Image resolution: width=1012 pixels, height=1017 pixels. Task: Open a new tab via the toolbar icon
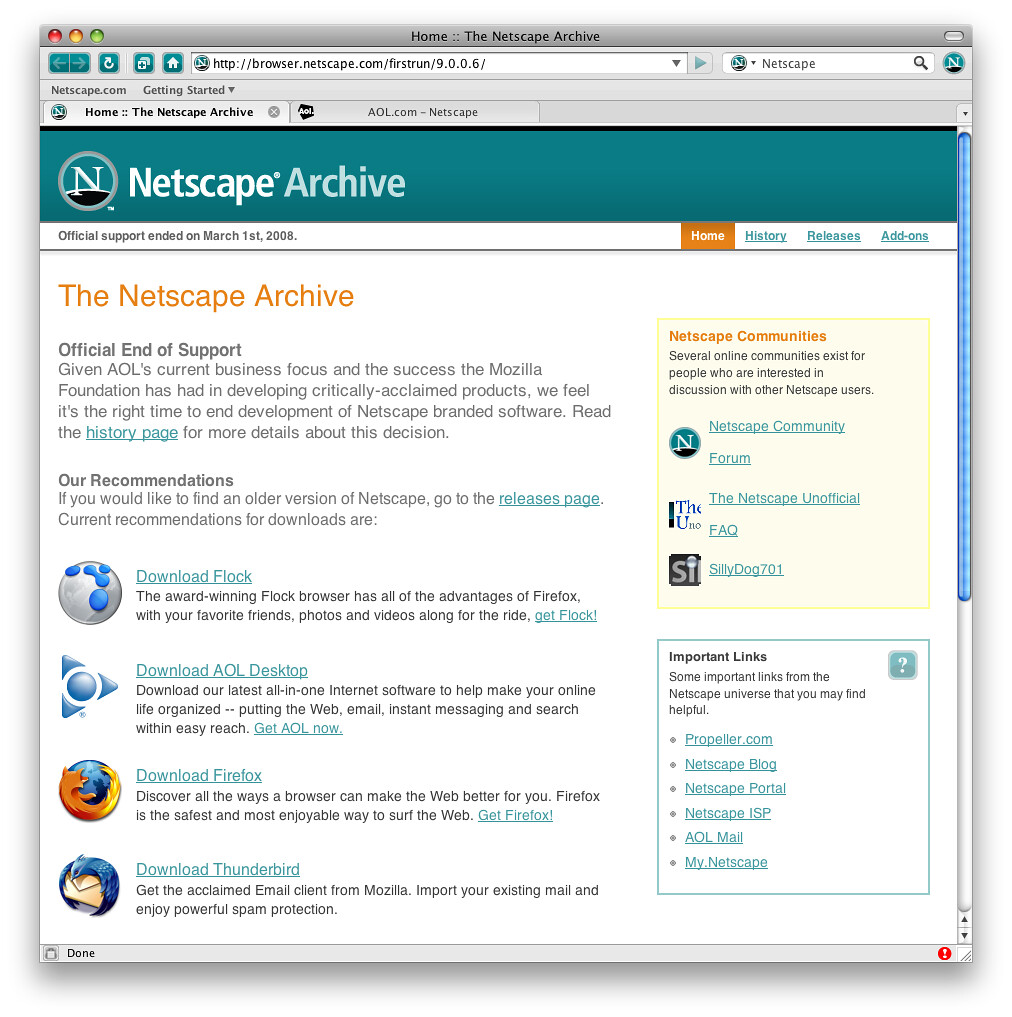(143, 62)
